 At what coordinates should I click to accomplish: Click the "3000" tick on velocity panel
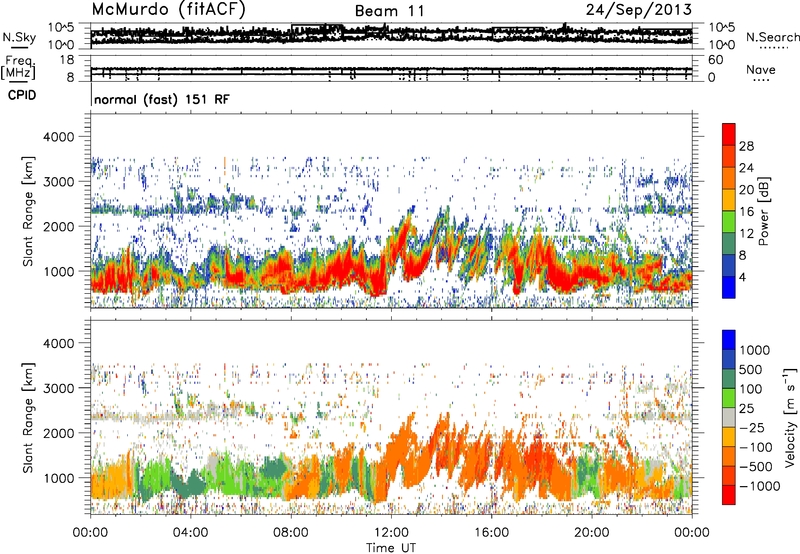[59, 388]
